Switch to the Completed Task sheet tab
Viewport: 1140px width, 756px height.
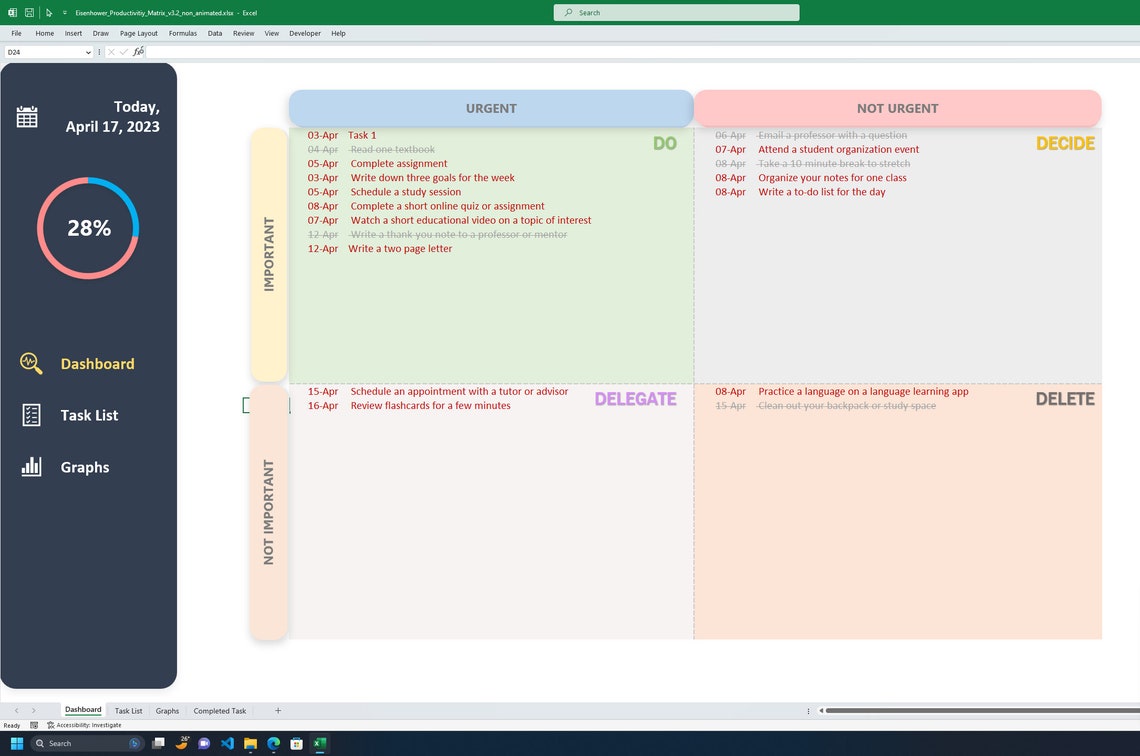(x=219, y=710)
